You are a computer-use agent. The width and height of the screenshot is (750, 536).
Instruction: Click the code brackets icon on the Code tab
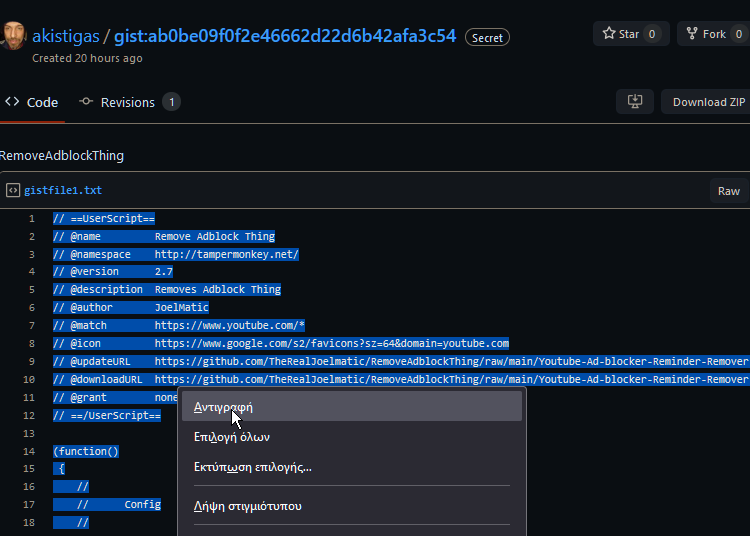coord(12,101)
